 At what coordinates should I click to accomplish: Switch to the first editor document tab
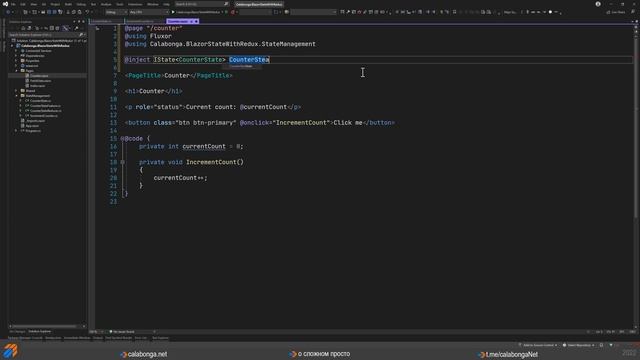click(107, 21)
